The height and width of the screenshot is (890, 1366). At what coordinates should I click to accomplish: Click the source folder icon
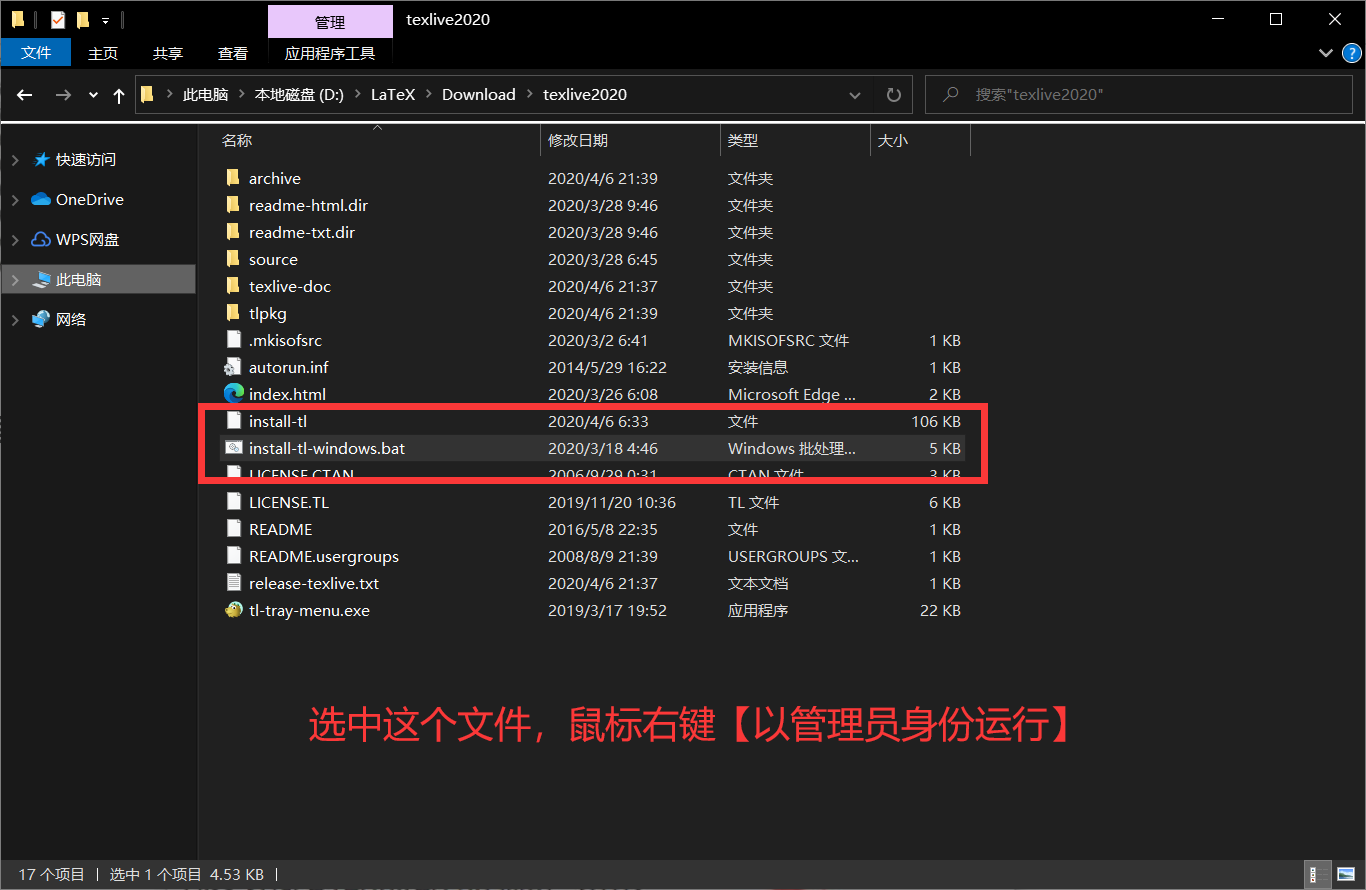233,259
